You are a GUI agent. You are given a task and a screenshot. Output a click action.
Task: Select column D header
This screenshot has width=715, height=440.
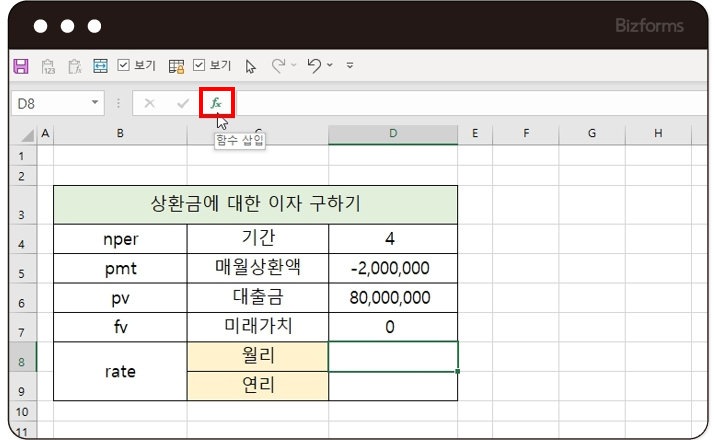pyautogui.click(x=393, y=133)
